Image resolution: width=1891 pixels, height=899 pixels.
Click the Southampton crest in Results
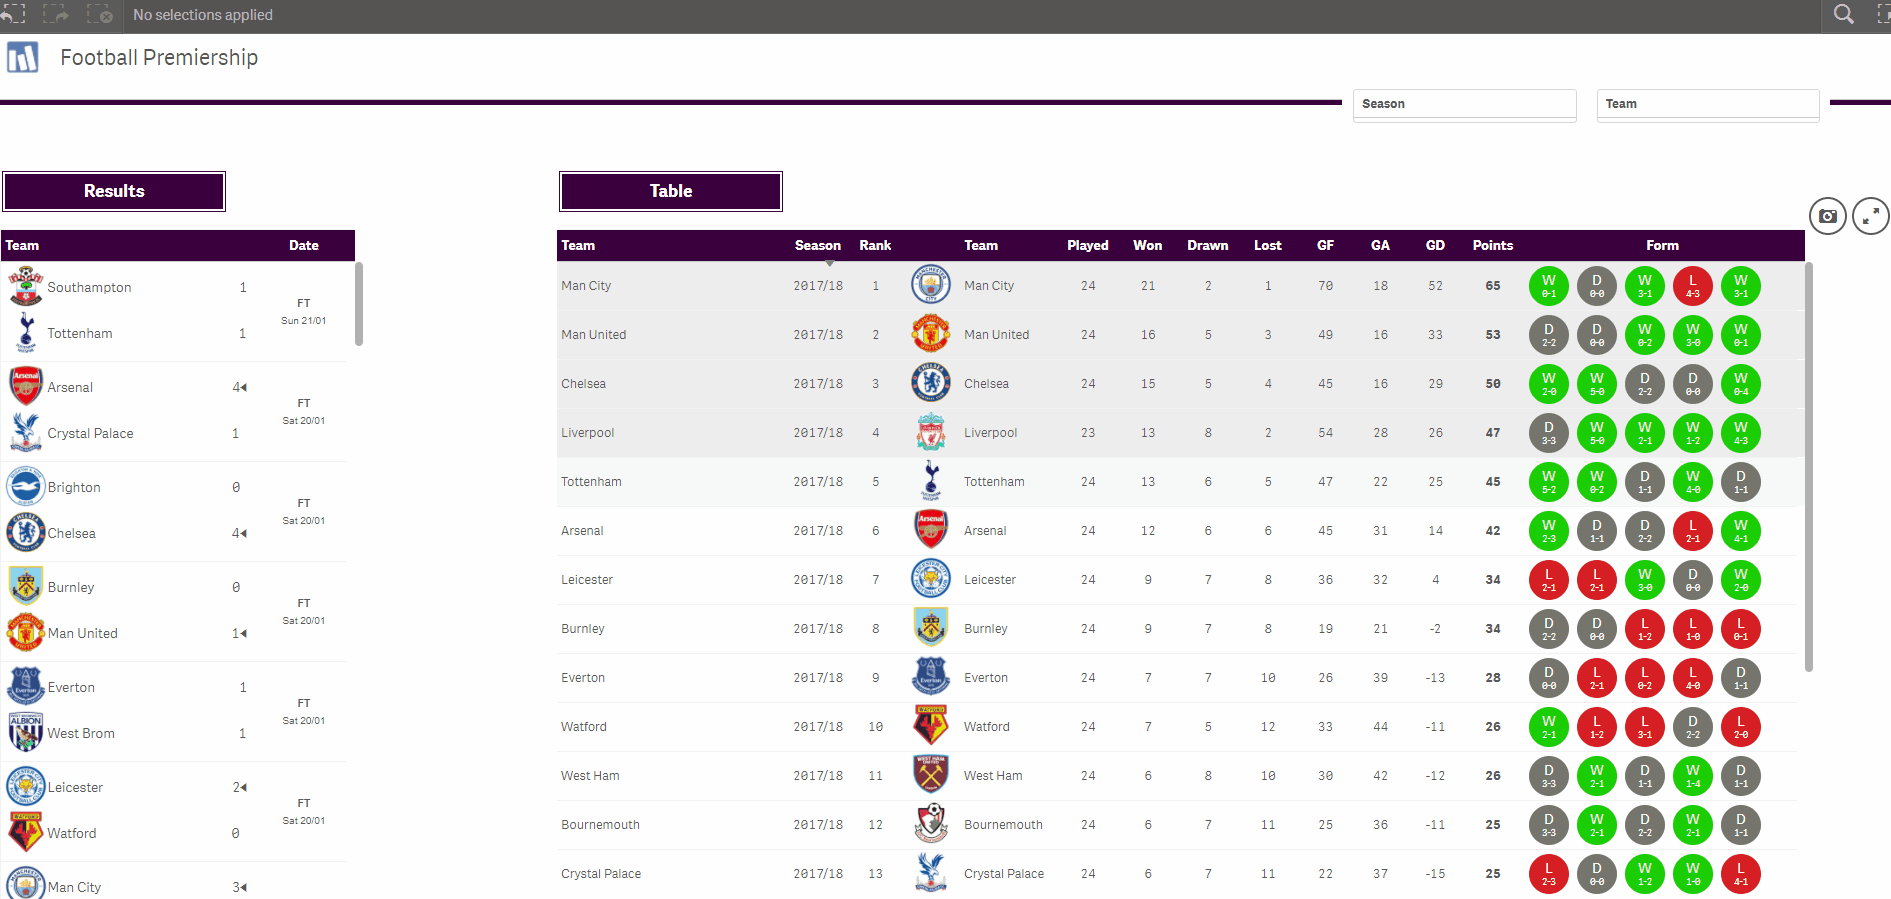click(26, 287)
